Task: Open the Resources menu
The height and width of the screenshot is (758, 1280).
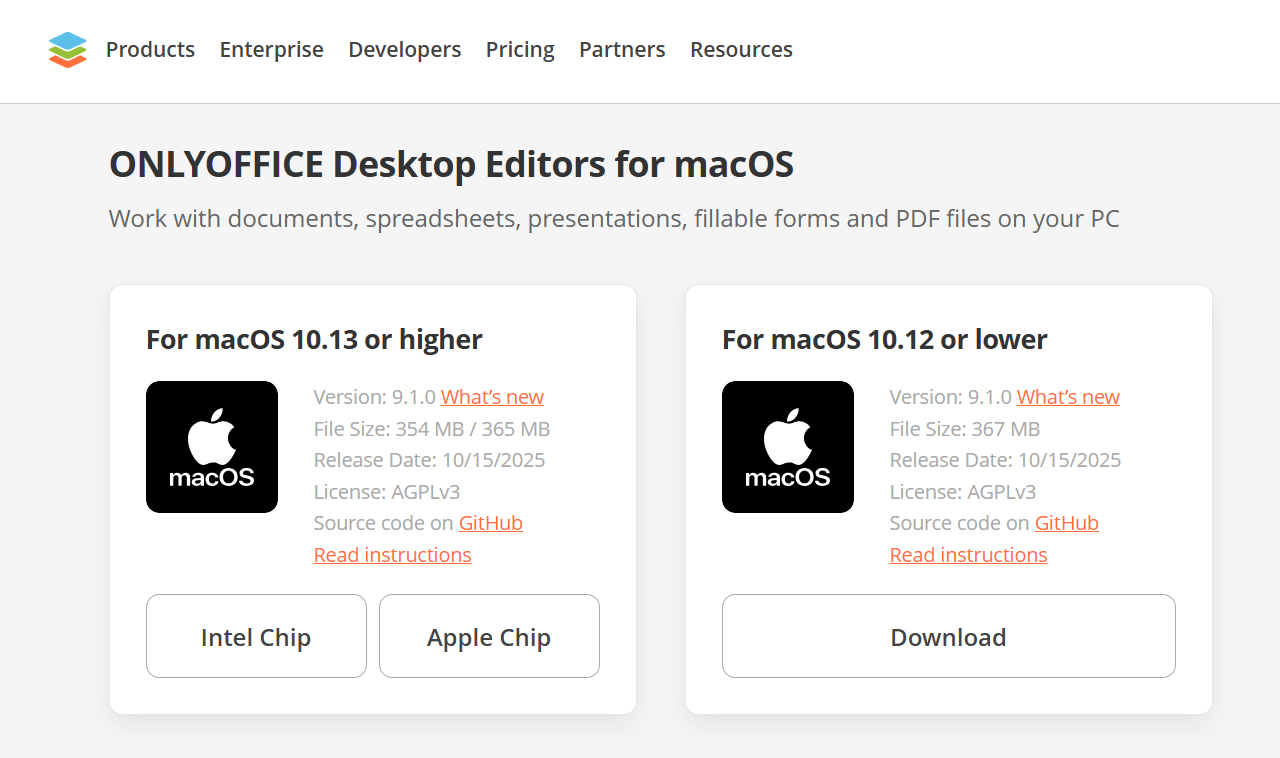Action: (741, 50)
